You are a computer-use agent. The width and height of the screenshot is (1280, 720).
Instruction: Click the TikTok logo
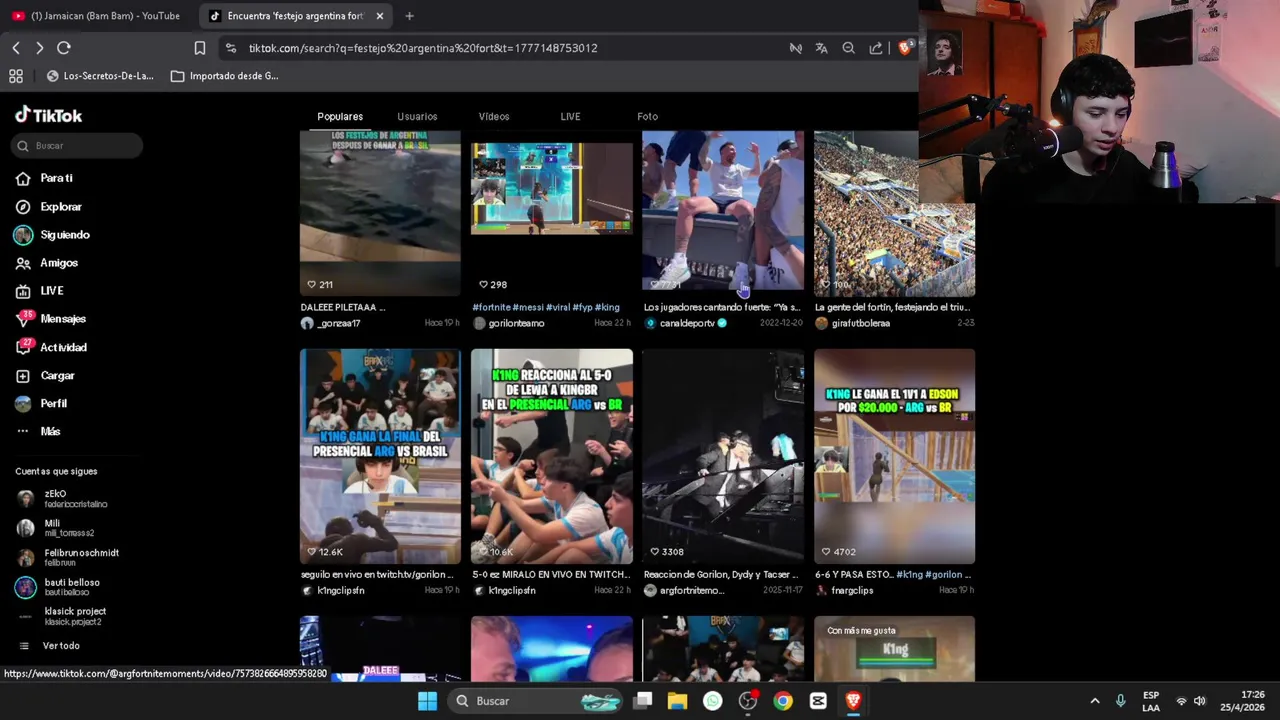click(x=48, y=115)
